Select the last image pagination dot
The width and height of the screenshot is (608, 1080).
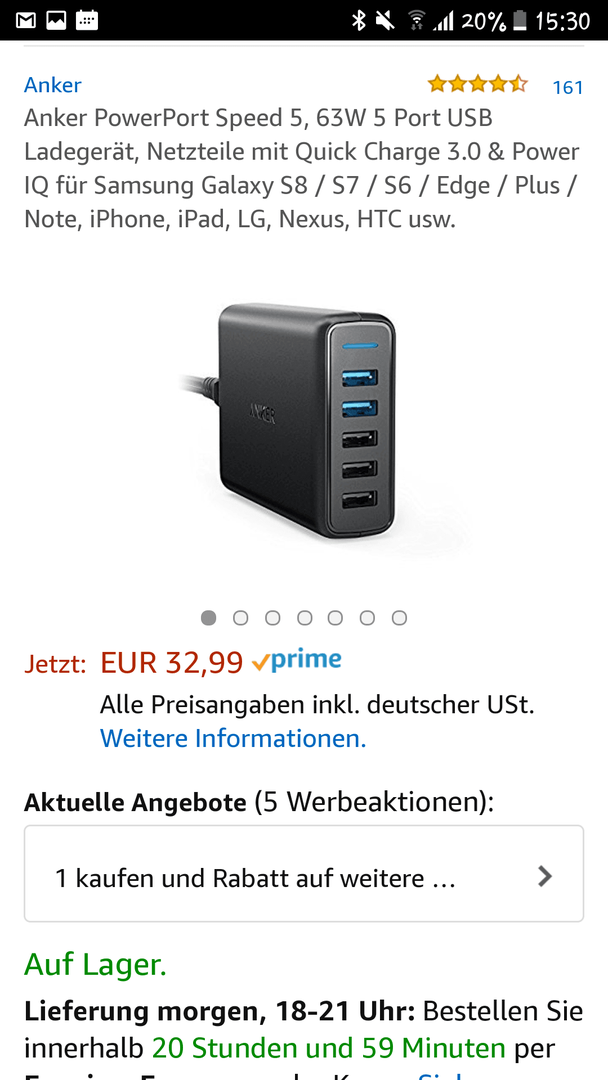[x=399, y=618]
